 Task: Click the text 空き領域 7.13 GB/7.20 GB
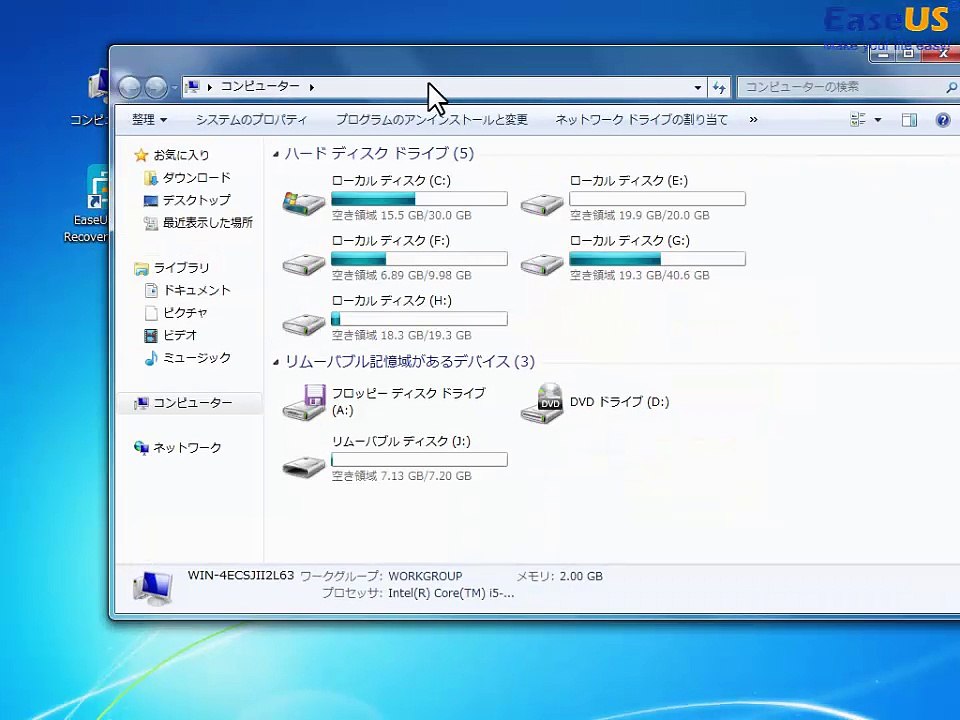pyautogui.click(x=402, y=476)
